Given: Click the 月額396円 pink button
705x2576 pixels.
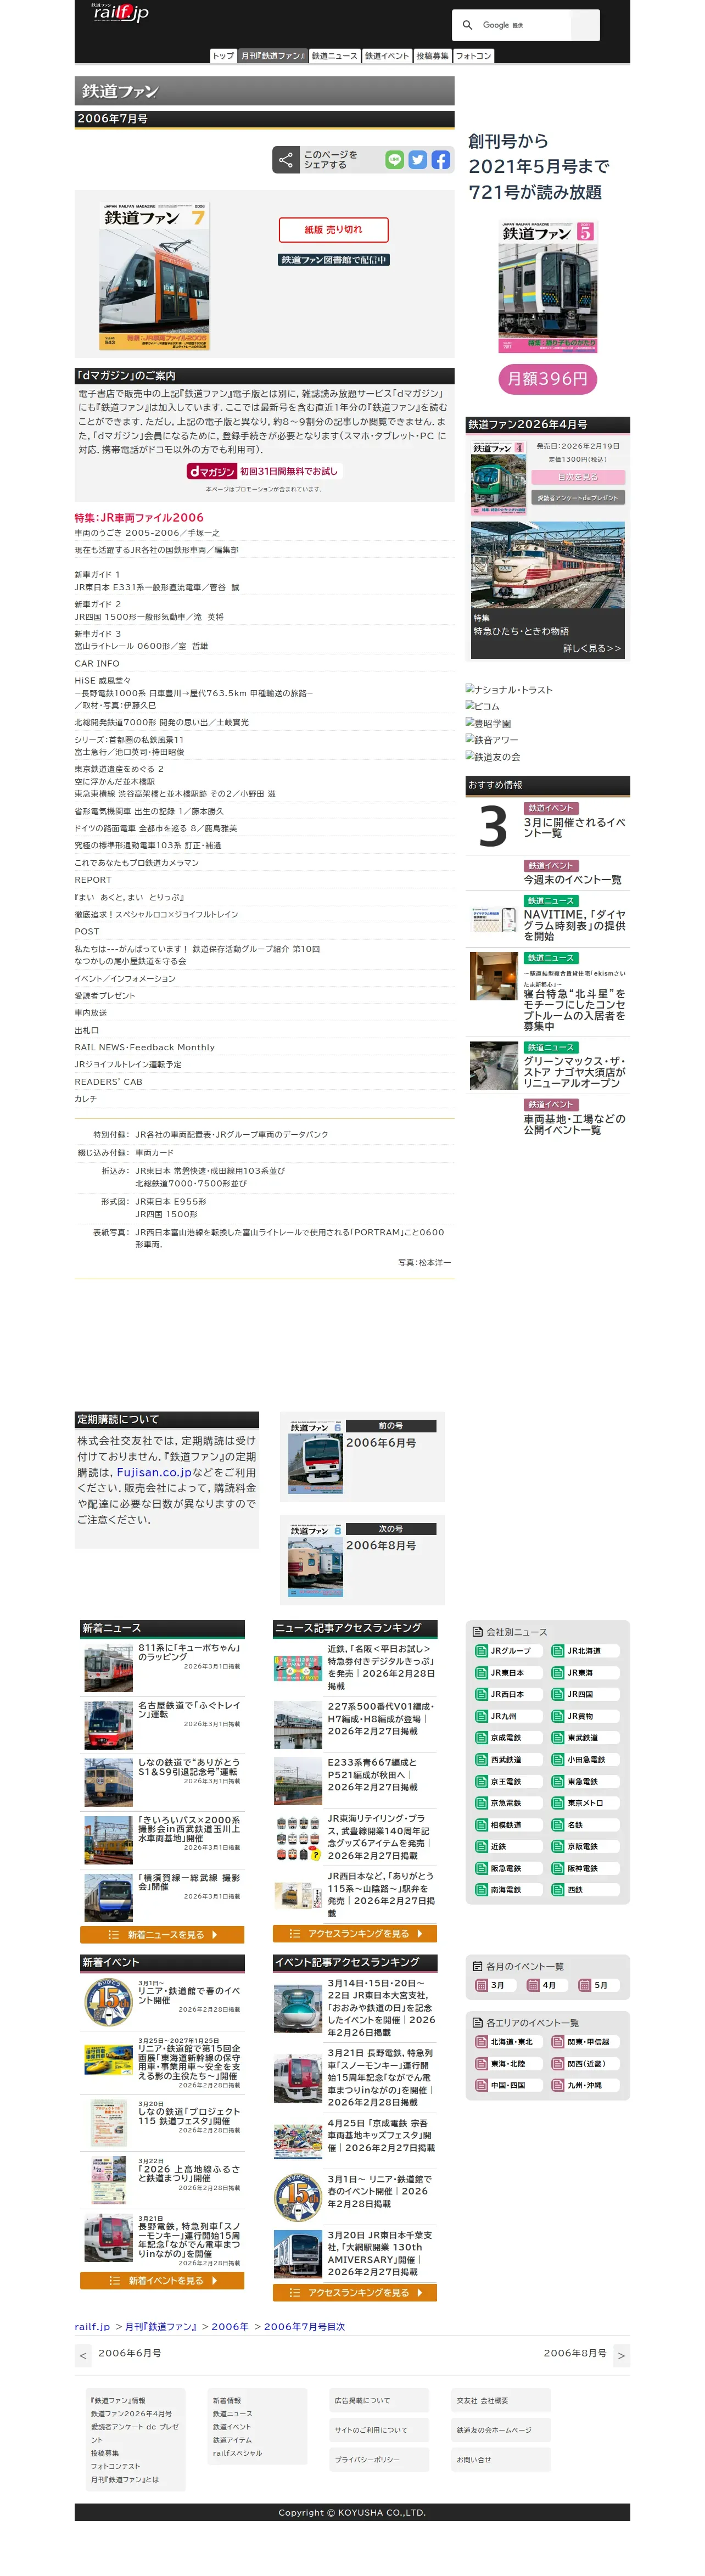Looking at the screenshot, I should 547,379.
